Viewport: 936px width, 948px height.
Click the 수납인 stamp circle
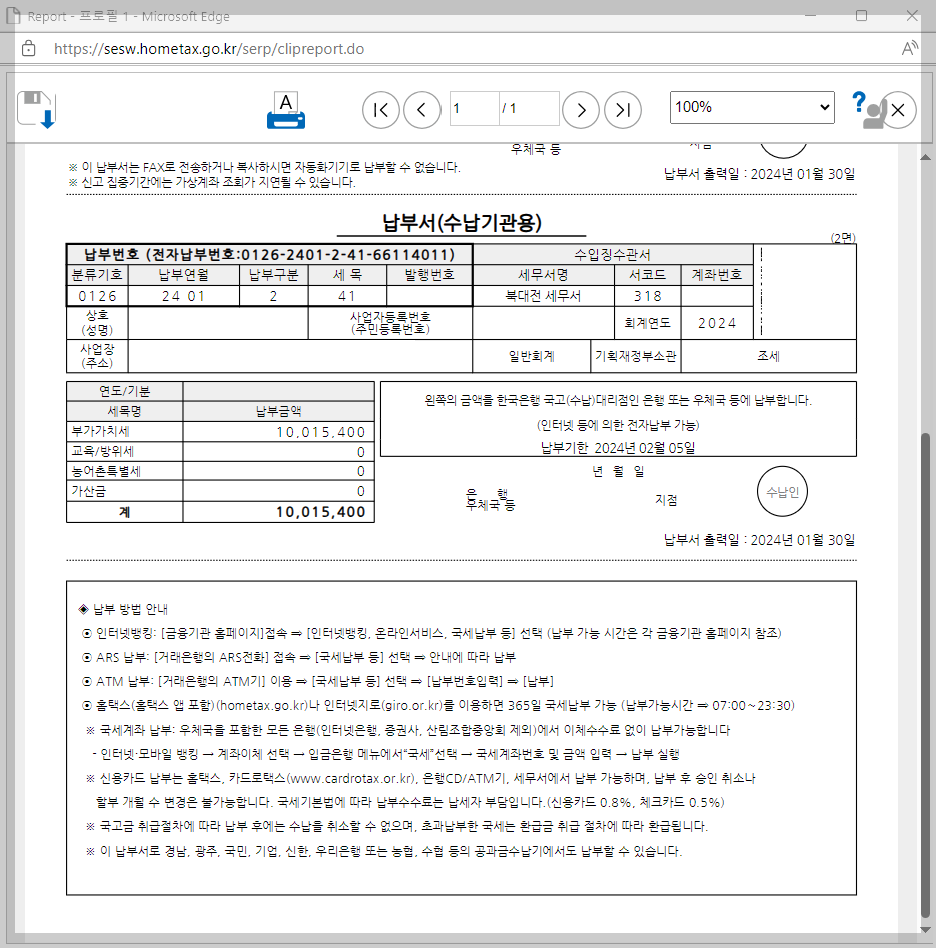782,492
